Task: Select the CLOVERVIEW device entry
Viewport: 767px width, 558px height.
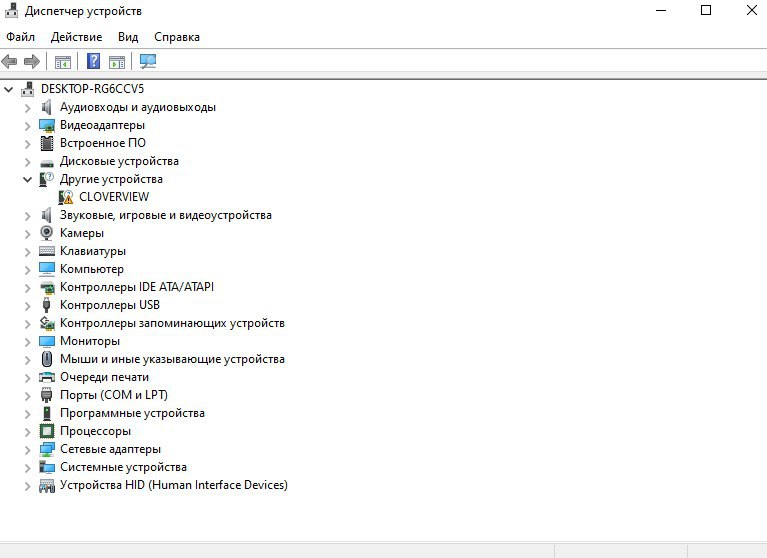Action: (114, 197)
